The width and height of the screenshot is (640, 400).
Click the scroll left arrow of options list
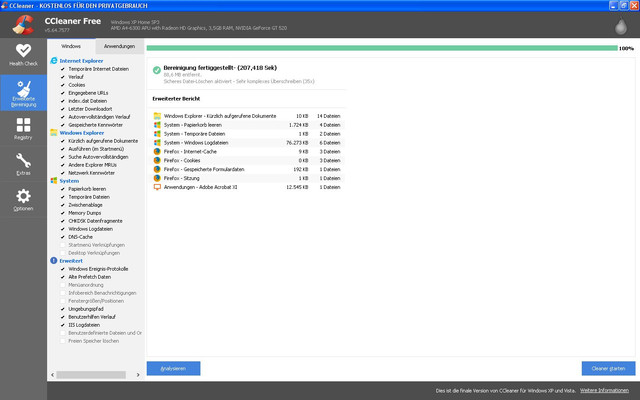click(52, 375)
